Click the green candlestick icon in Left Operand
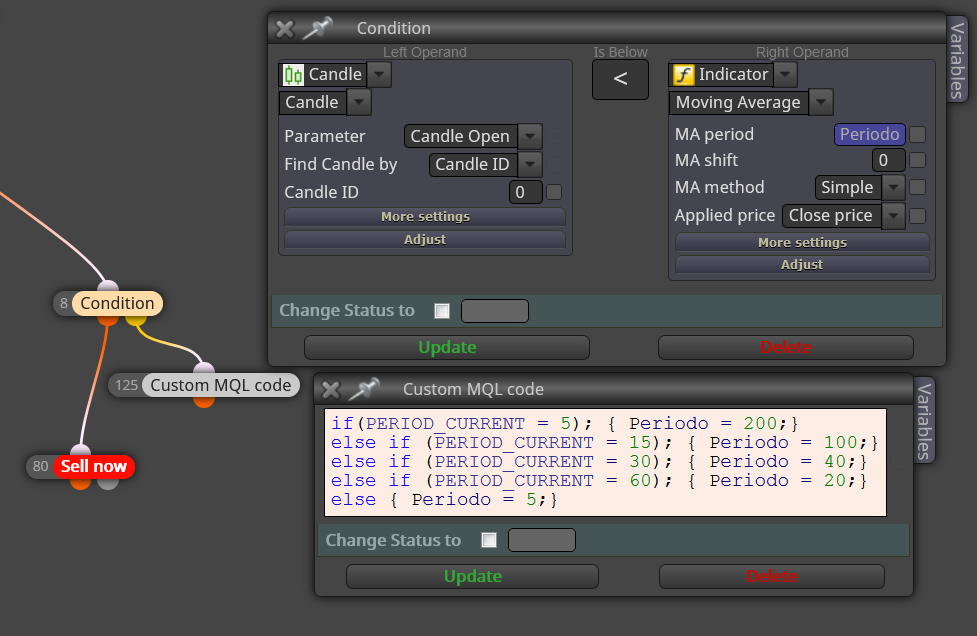 click(x=293, y=75)
